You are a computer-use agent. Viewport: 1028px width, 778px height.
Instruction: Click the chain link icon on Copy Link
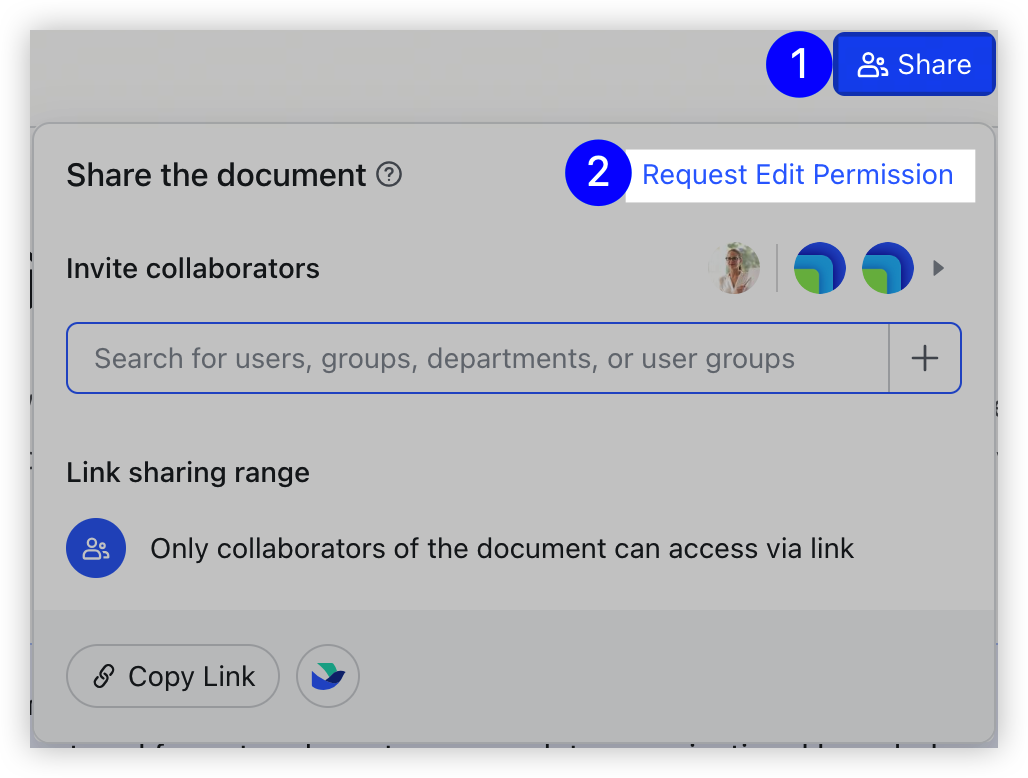coord(103,676)
